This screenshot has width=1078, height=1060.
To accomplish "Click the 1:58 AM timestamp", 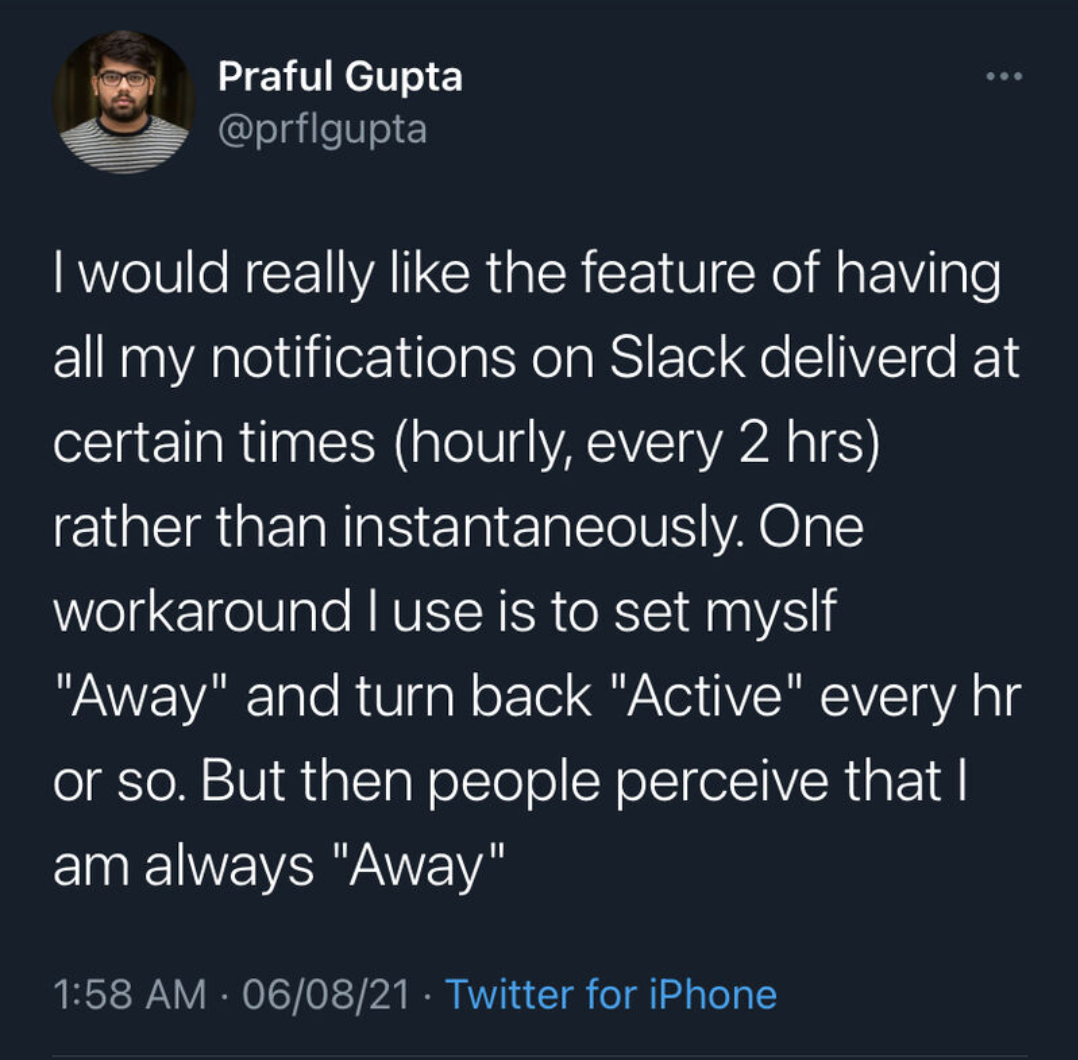I will click(127, 994).
